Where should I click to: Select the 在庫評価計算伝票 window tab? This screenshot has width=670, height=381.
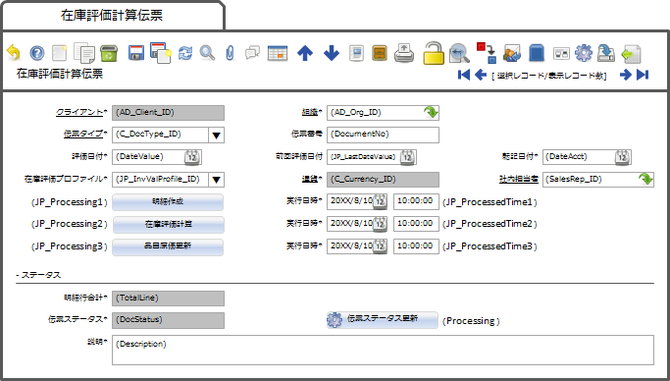click(x=112, y=16)
